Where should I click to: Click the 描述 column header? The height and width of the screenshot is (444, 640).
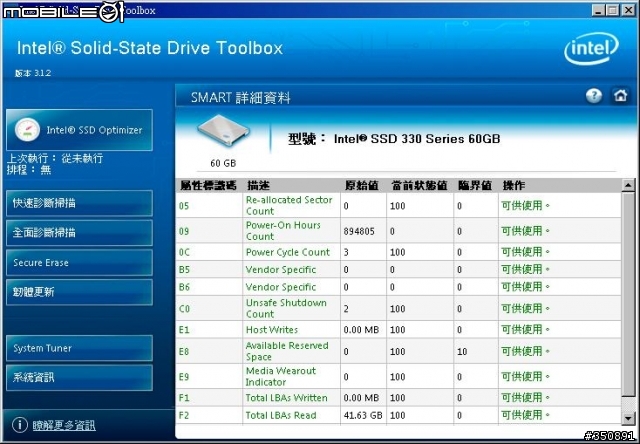[x=258, y=186]
